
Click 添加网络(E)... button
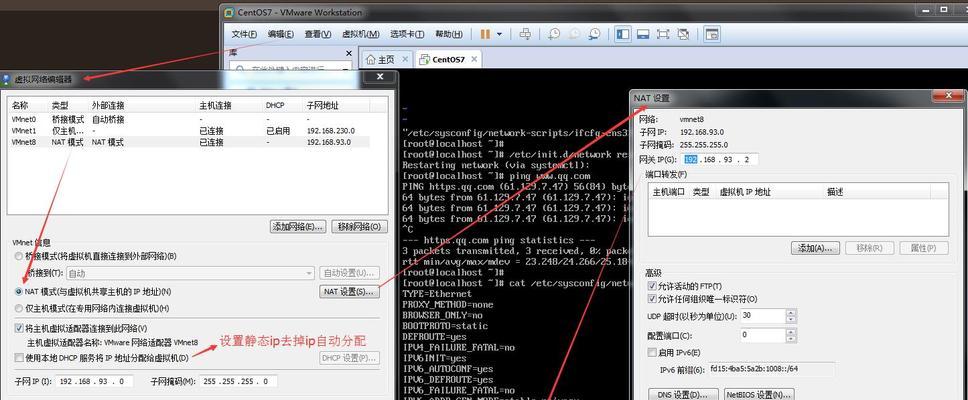(298, 227)
